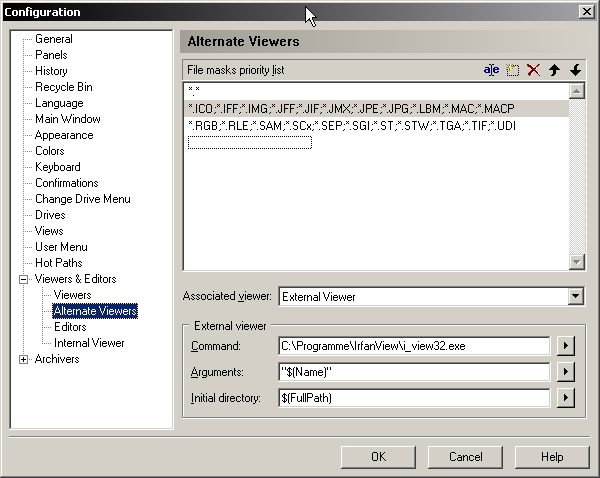Select Panels in the settings tree

click(x=51, y=55)
